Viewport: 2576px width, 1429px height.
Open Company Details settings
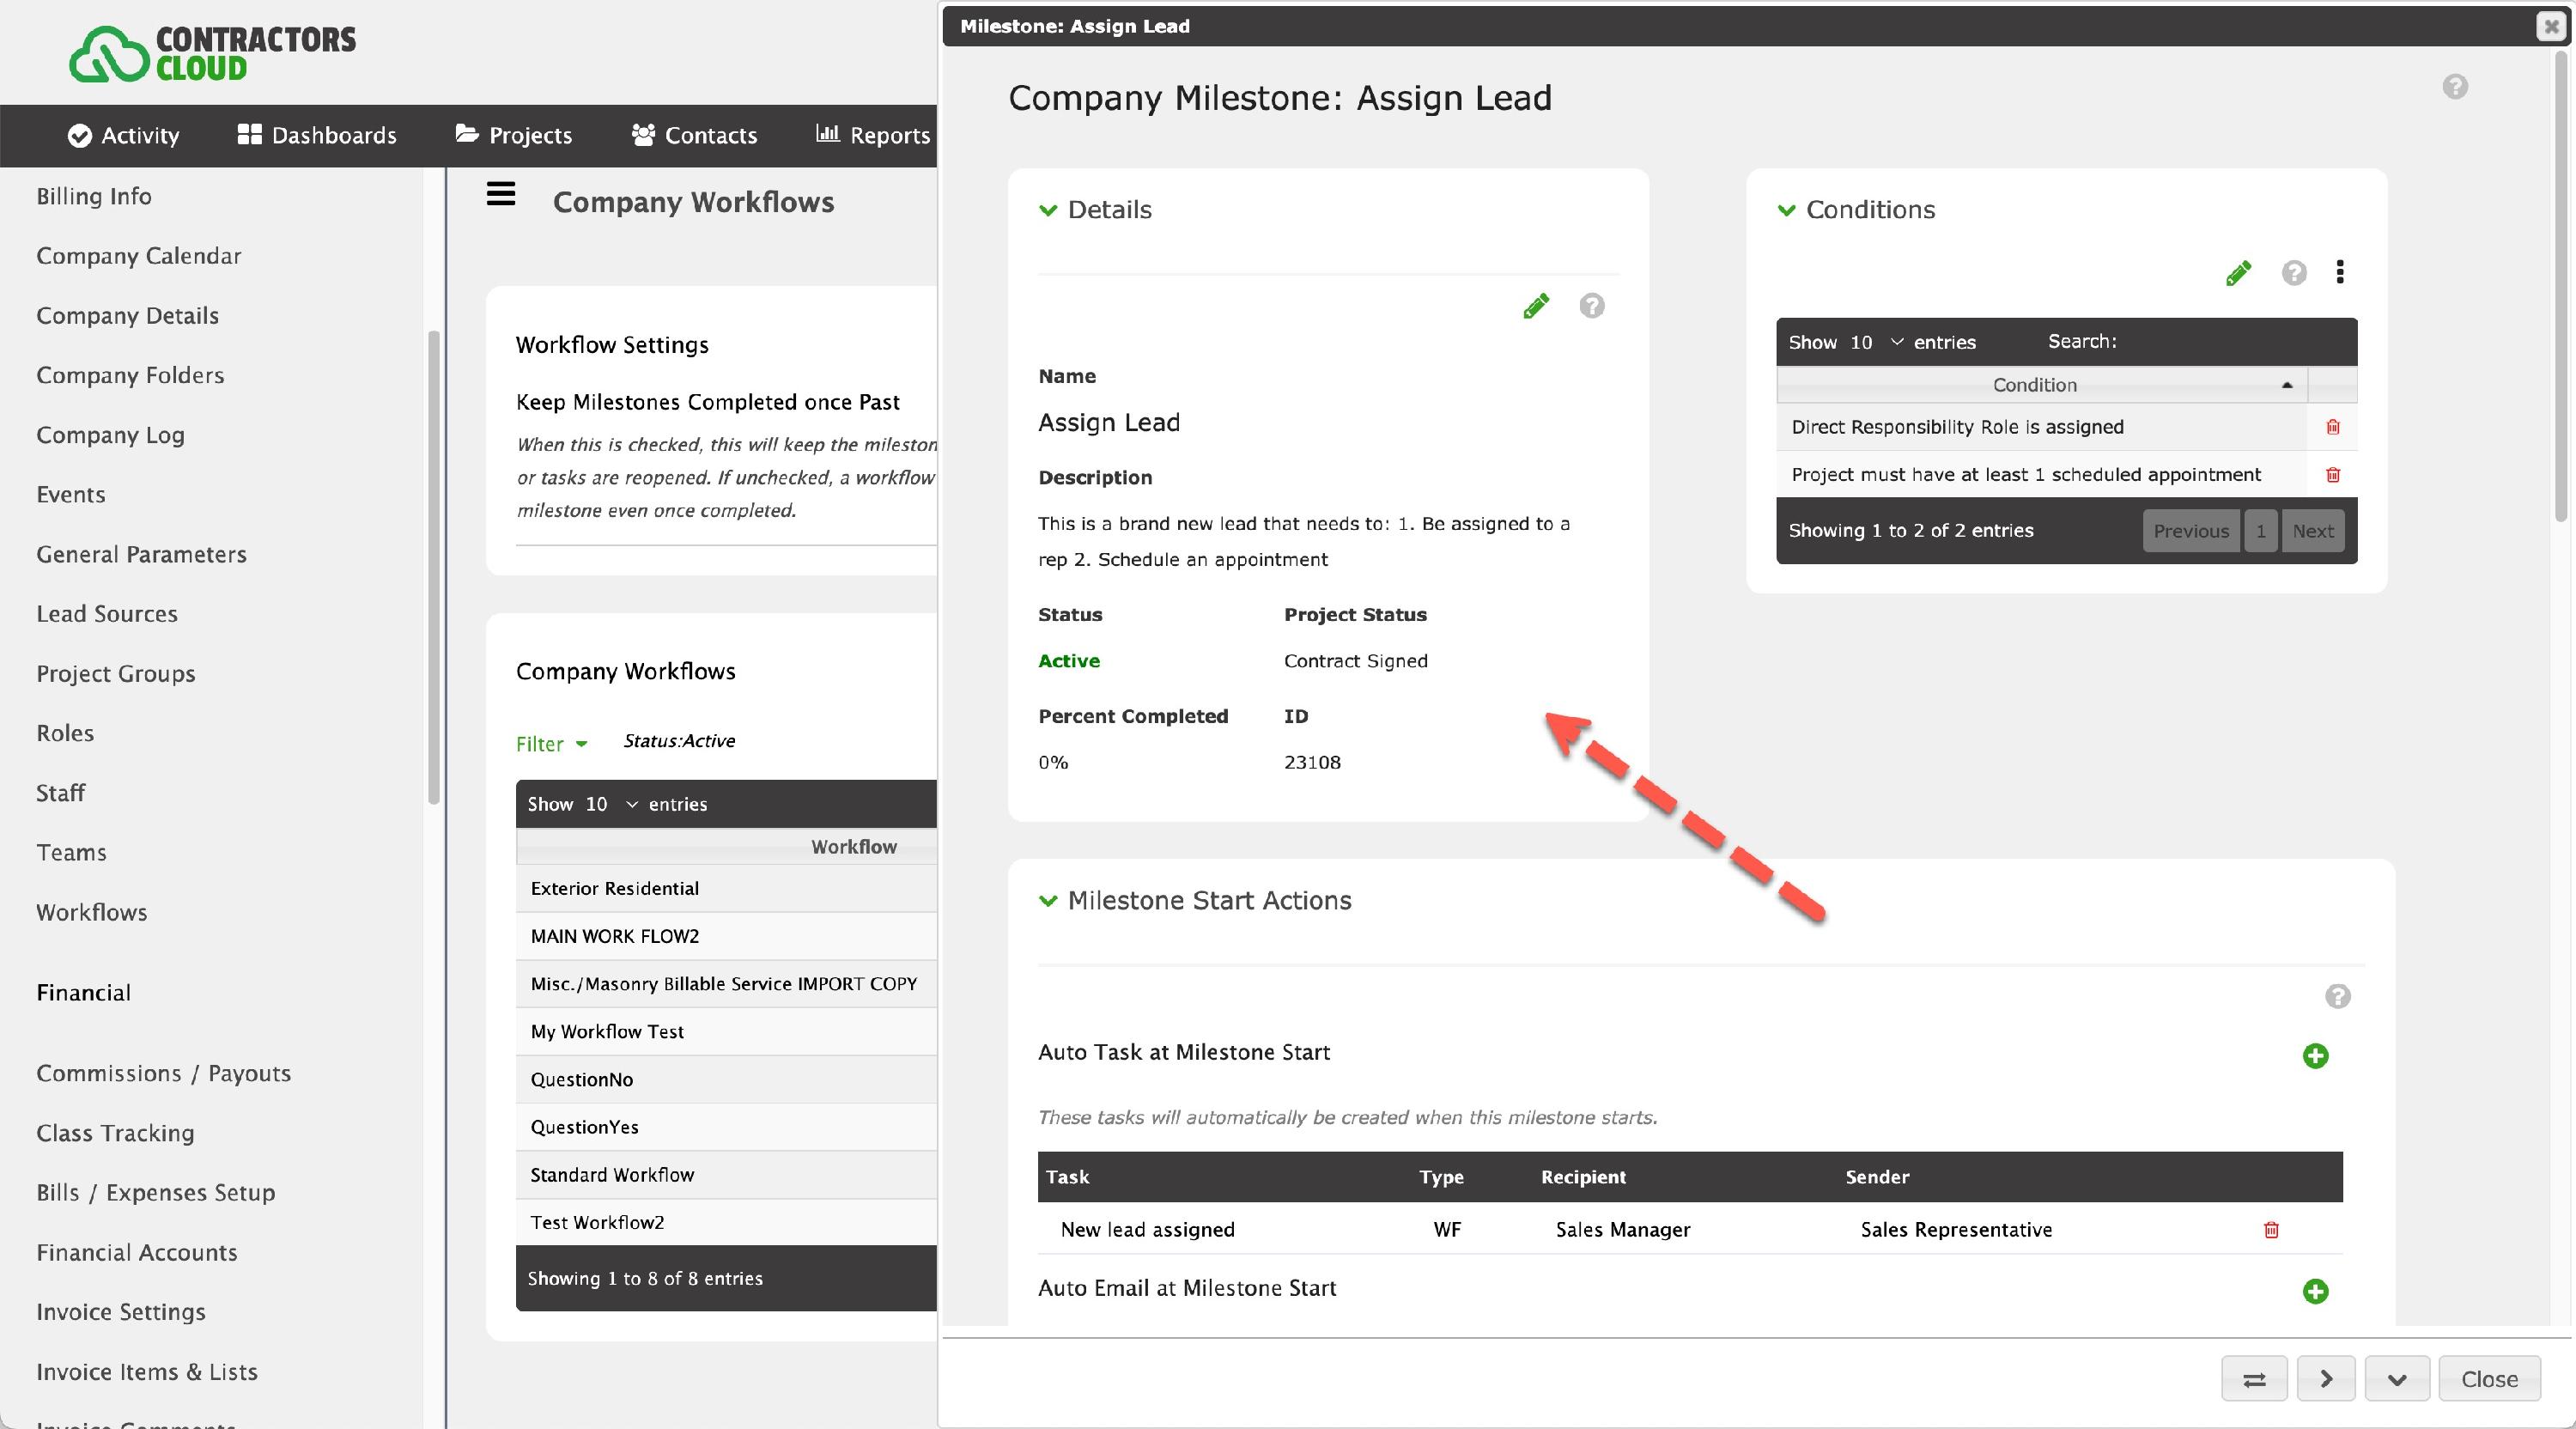[x=128, y=316]
